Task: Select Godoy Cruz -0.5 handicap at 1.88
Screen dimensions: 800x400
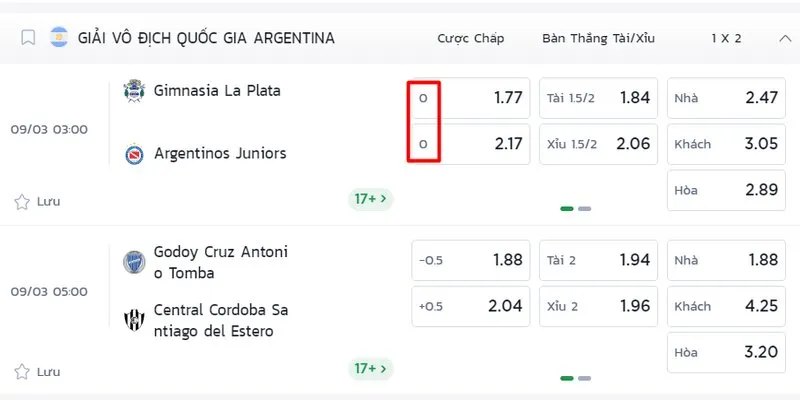Action: pos(470,260)
